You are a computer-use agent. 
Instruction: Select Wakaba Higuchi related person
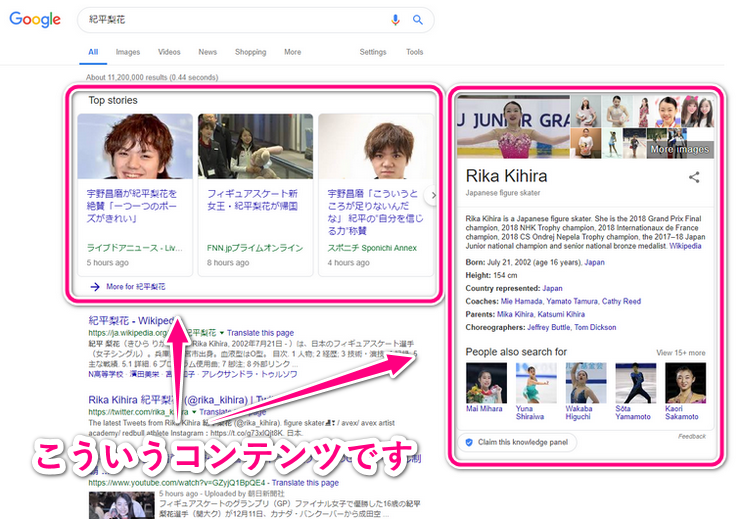(x=586, y=391)
